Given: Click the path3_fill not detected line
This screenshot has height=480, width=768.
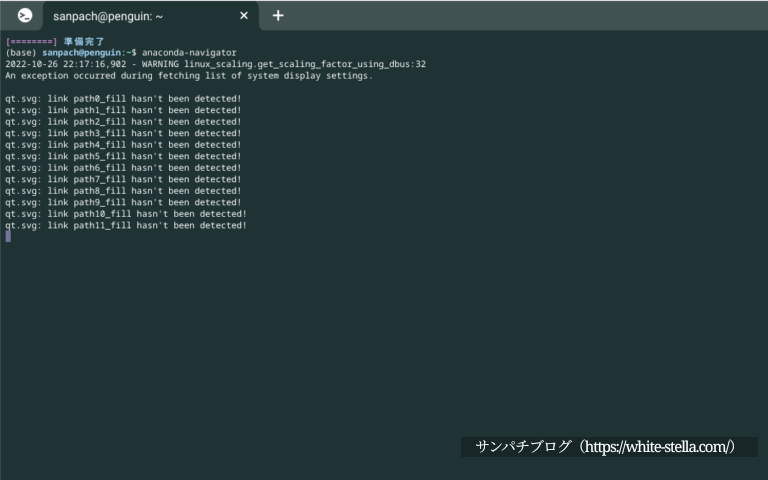Looking at the screenshot, I should point(123,133).
